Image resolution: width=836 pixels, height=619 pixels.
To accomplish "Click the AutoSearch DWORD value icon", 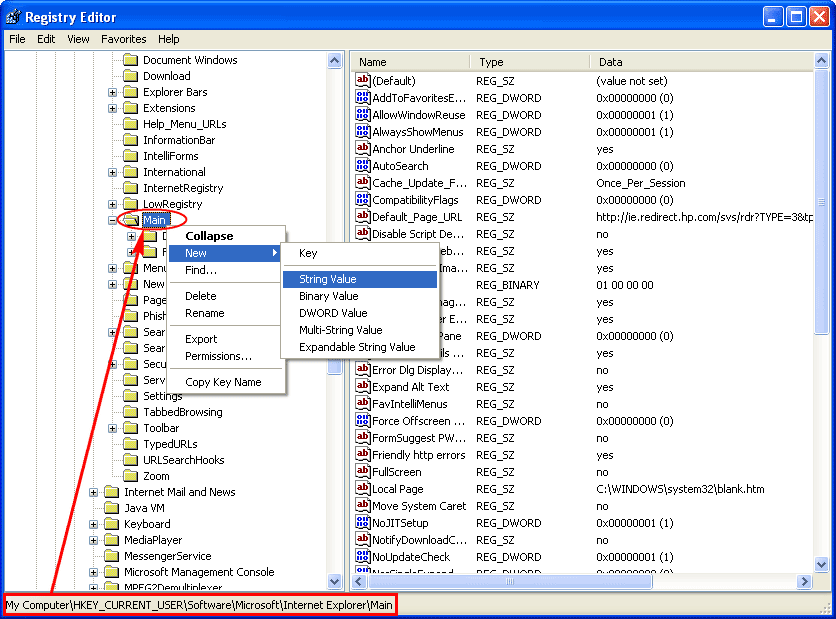I will pyautogui.click(x=363, y=166).
